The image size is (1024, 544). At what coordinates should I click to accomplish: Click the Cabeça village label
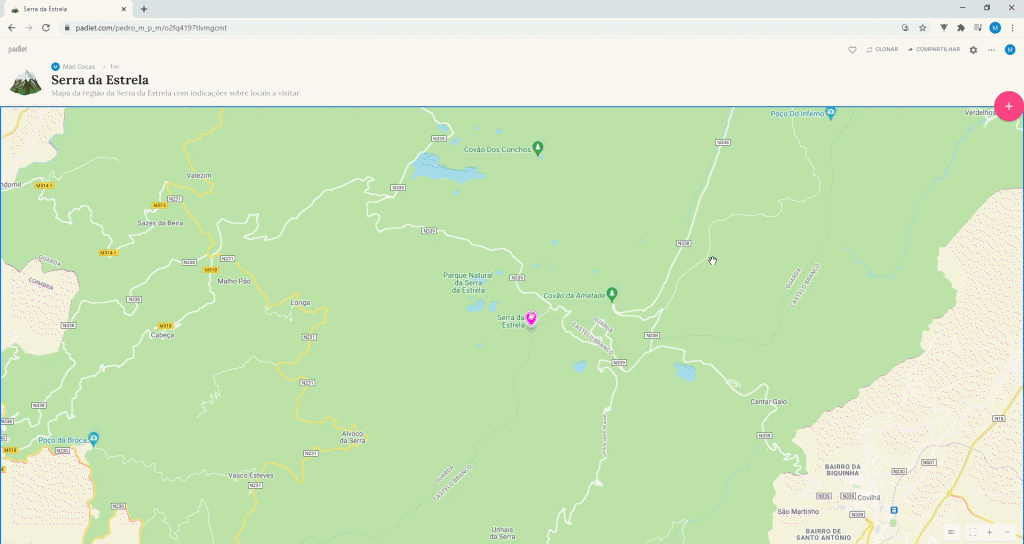tap(162, 335)
